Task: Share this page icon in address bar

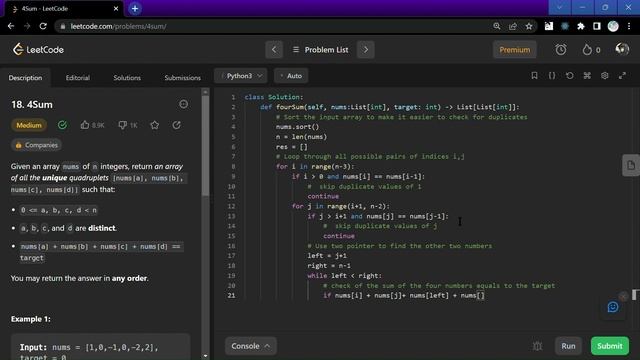Action: pos(513,26)
